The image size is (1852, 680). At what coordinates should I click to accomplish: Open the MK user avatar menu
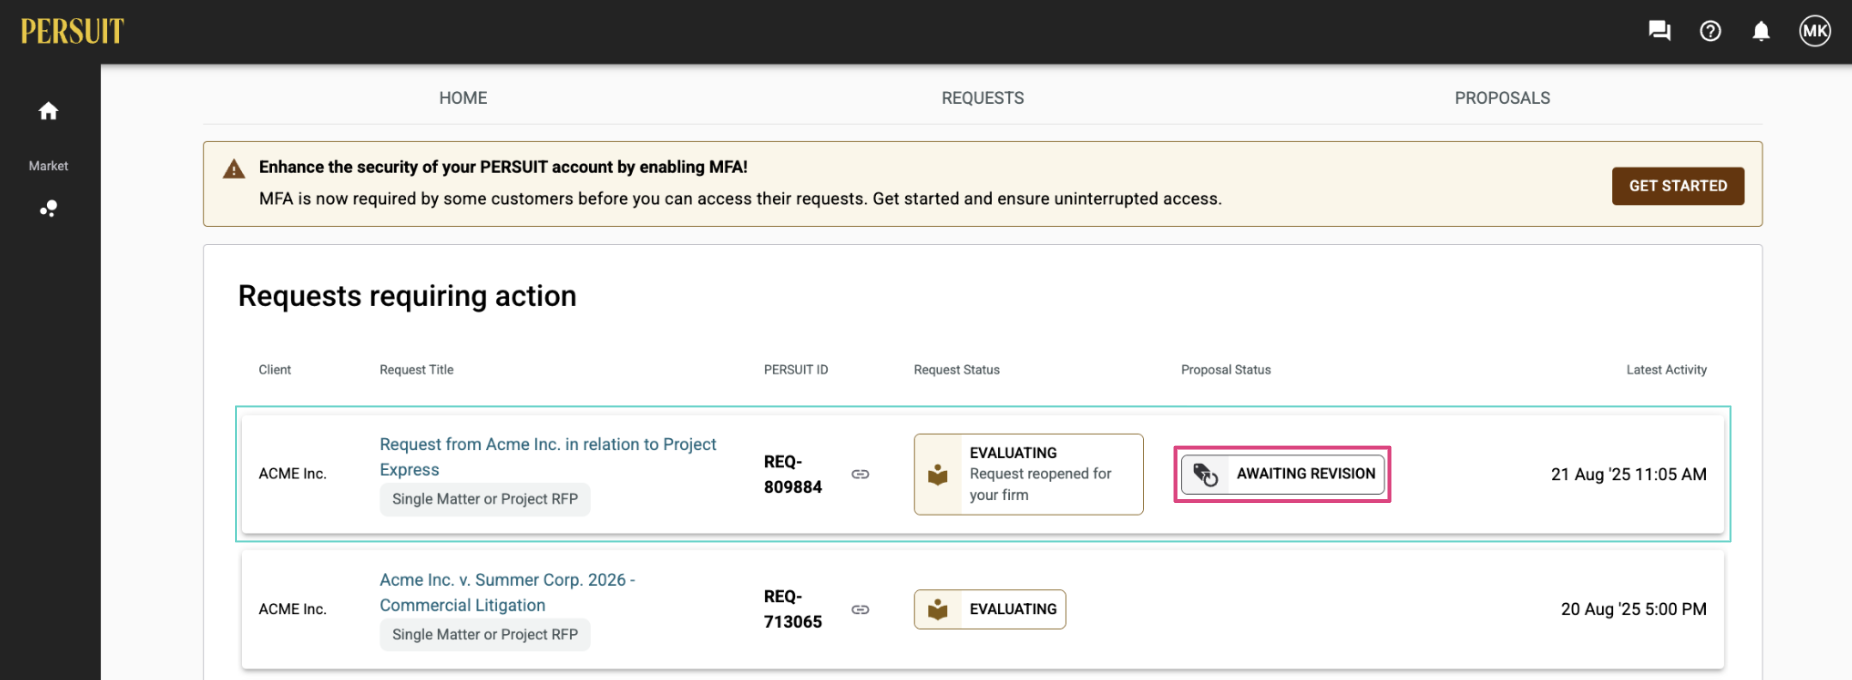[1815, 31]
